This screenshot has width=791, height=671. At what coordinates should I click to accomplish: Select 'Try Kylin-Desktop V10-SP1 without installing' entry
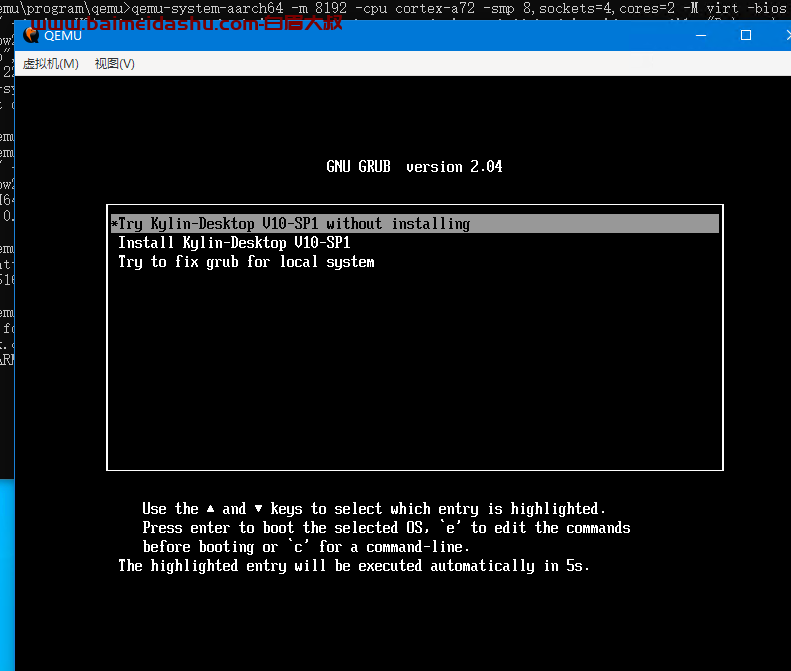tap(294, 224)
